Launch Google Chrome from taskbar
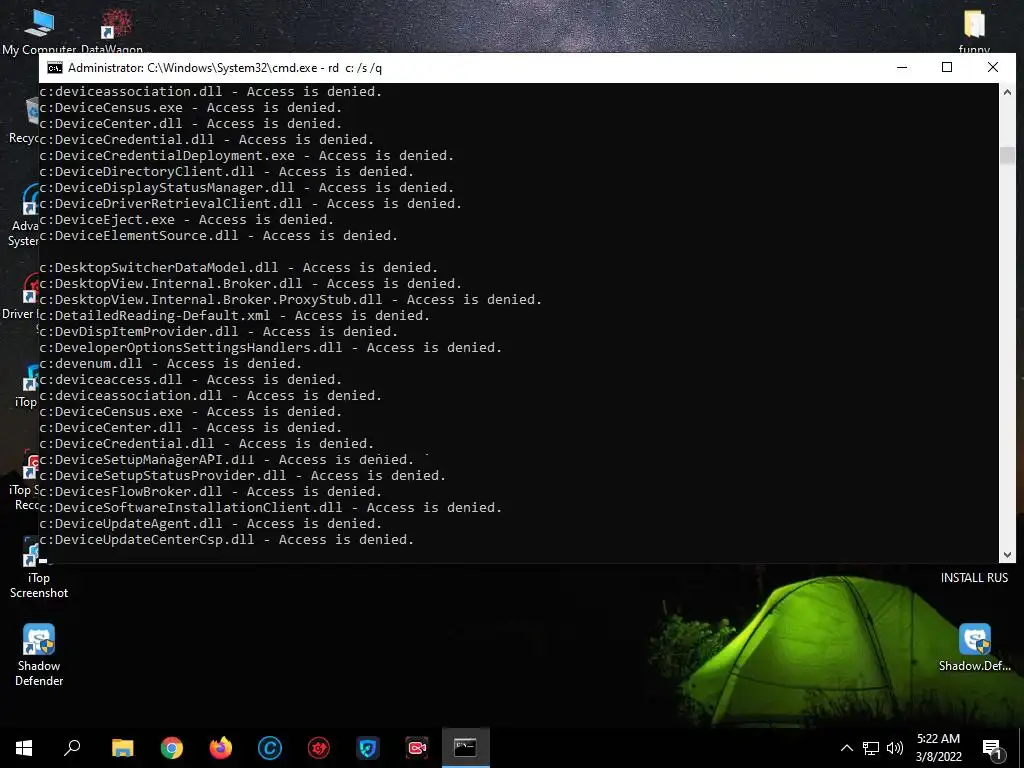This screenshot has height=768, width=1024. point(172,748)
